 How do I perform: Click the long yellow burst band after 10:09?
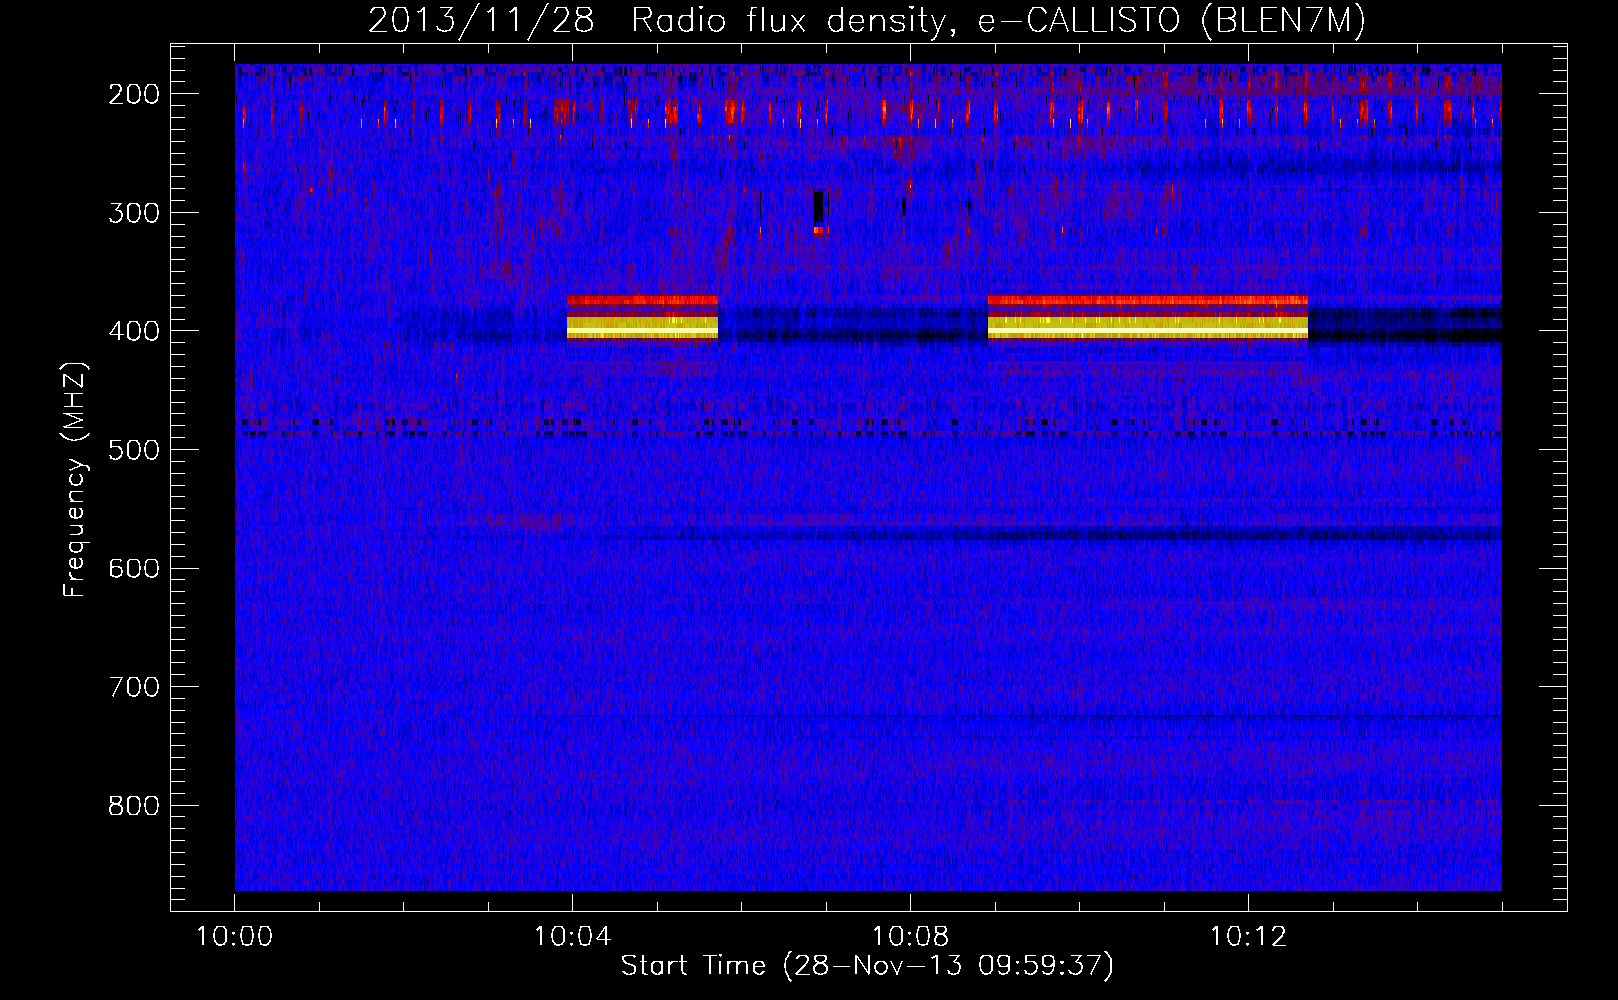(x=1147, y=327)
